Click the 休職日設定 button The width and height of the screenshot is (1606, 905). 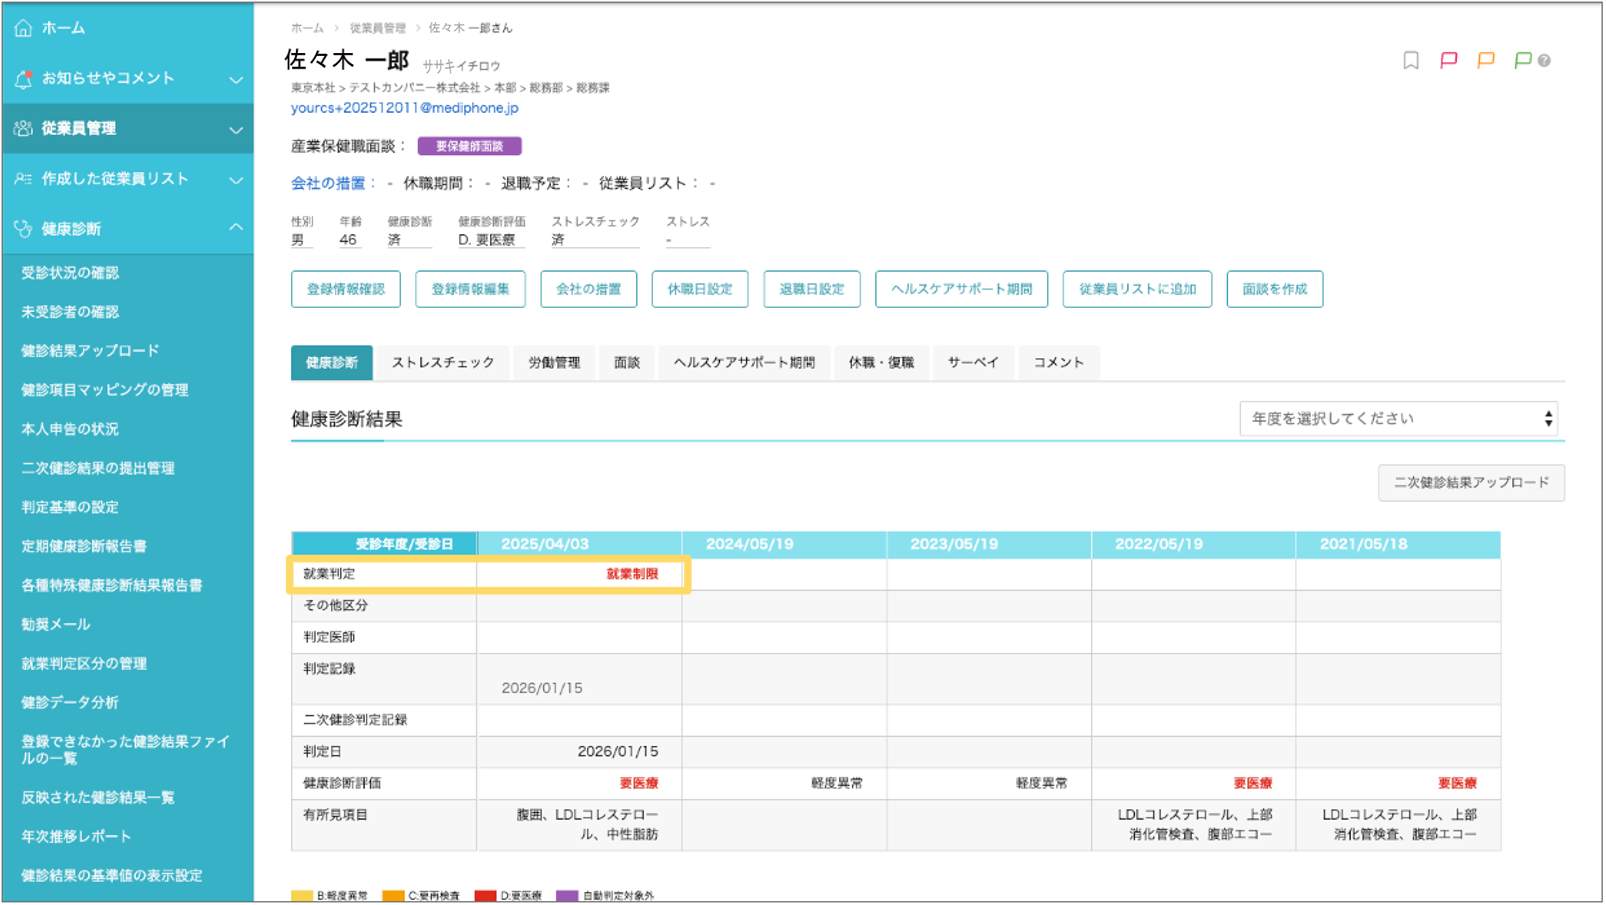tap(700, 289)
